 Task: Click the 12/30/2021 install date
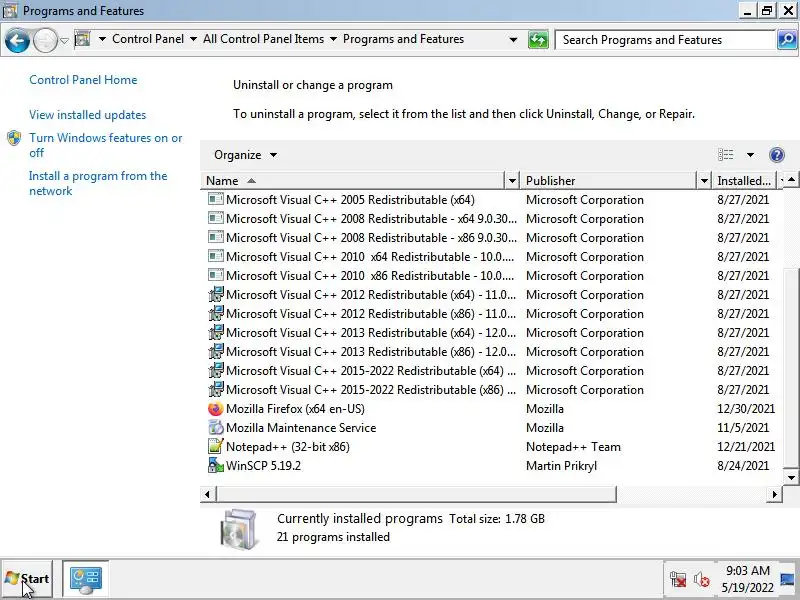coord(745,409)
